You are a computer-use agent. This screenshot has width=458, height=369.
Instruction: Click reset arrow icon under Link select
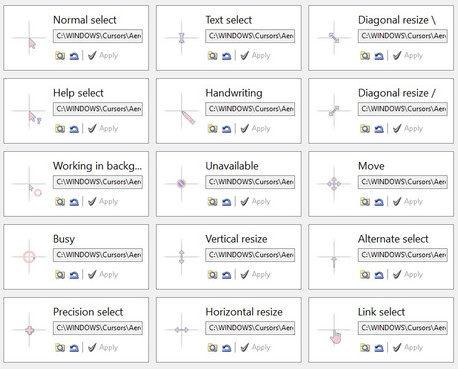pyautogui.click(x=379, y=348)
